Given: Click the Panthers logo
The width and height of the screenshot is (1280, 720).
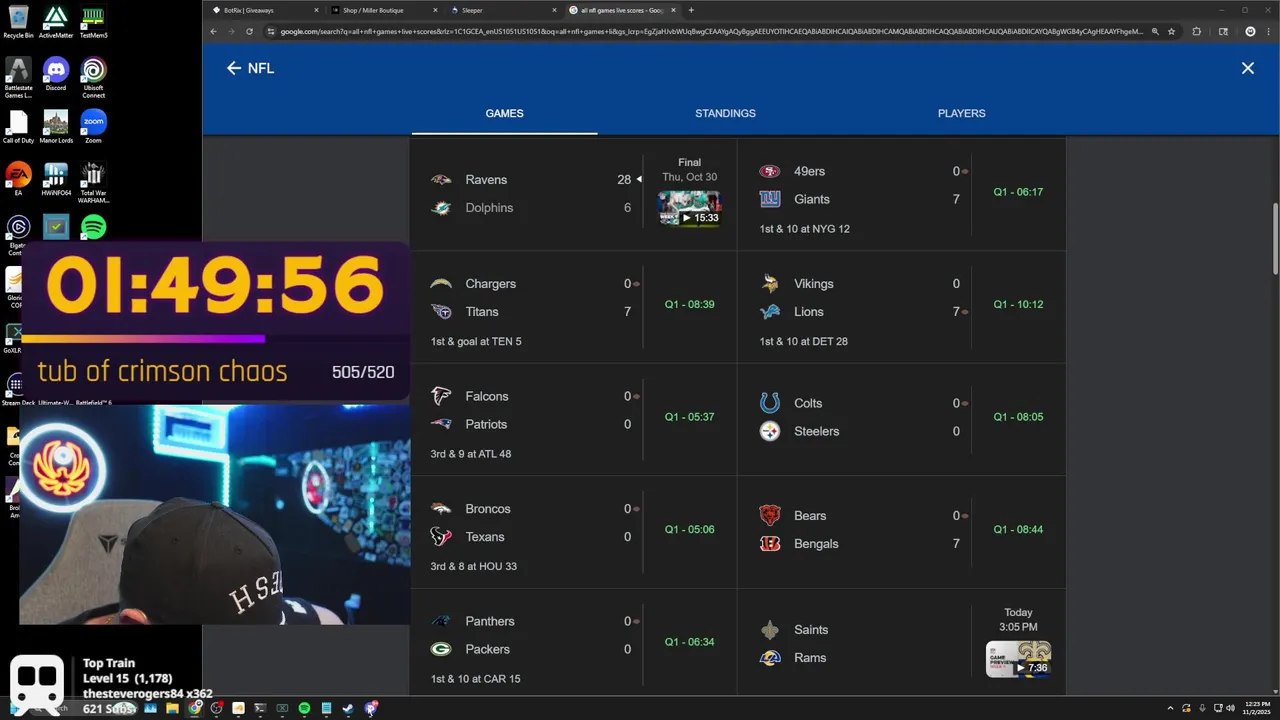Looking at the screenshot, I should coord(440,621).
